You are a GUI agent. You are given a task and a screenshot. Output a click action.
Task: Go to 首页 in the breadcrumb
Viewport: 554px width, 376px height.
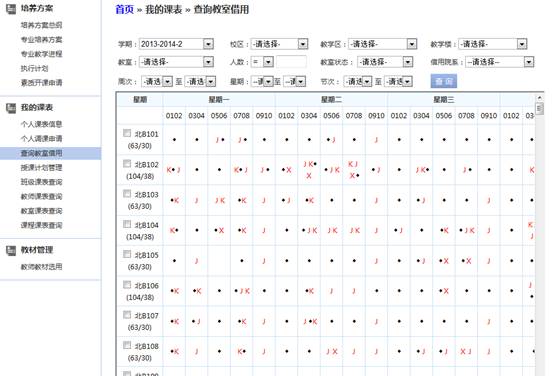click(x=125, y=10)
